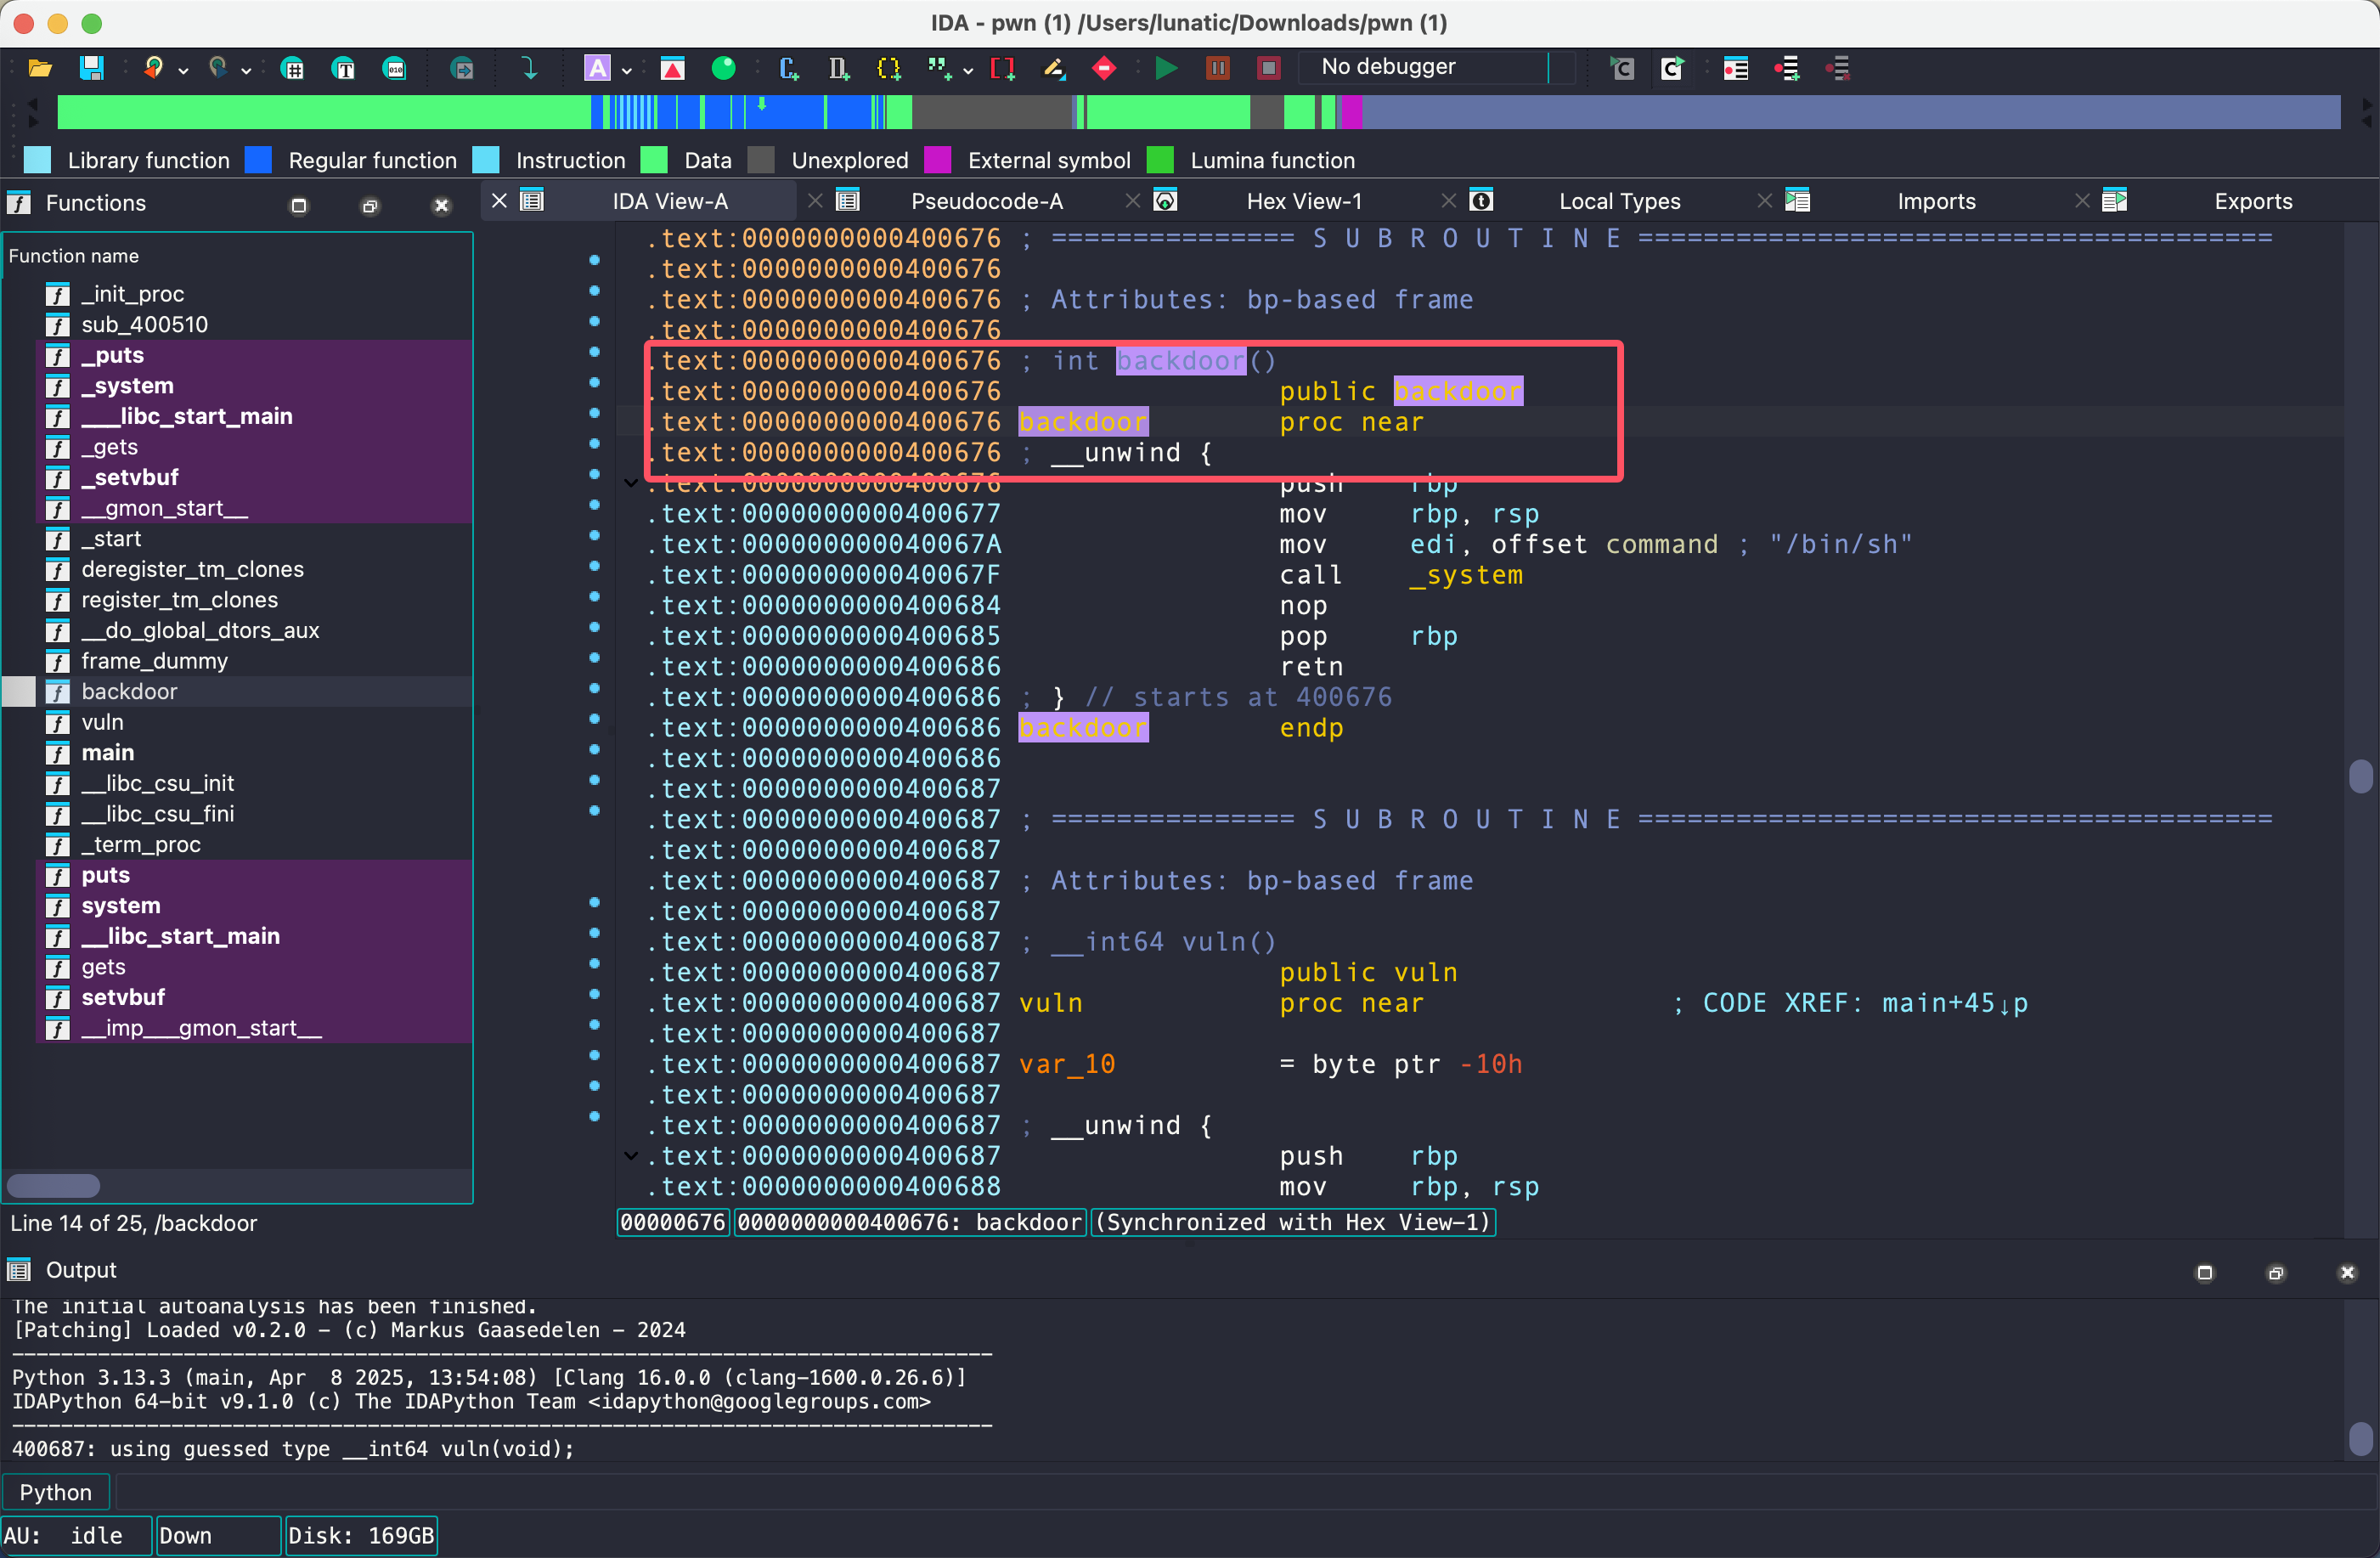
Task: Expand the dropdown arrow beside the purple 'A' icon
Action: 627,70
